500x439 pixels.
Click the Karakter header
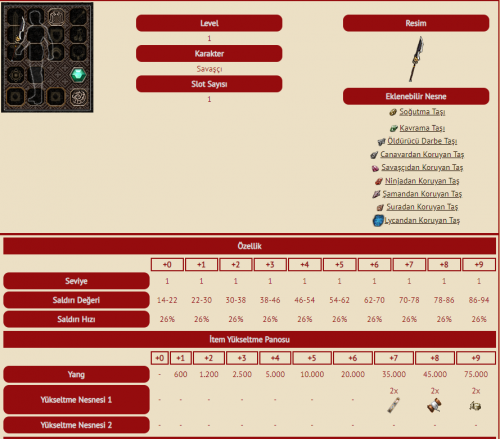(x=209, y=54)
